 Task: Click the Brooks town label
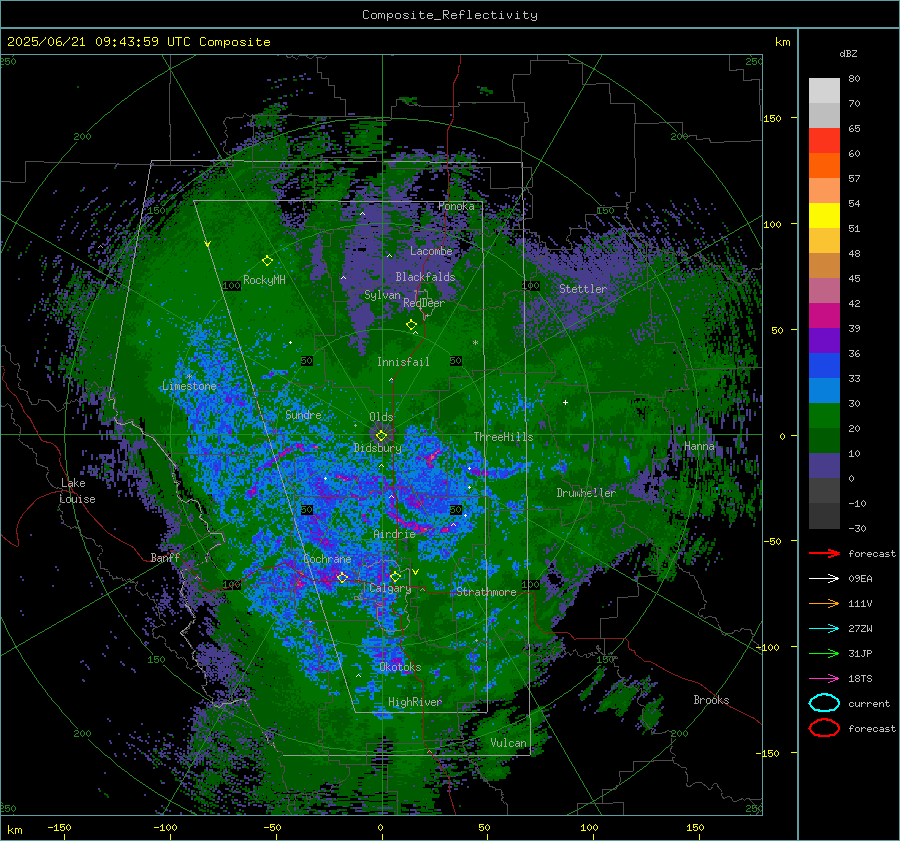711,700
